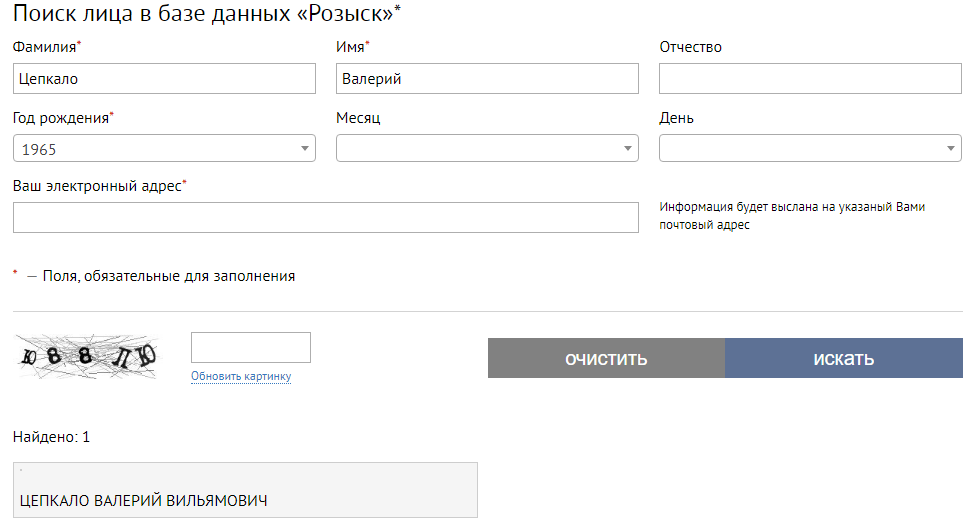Screen dimensions: 977x529
Task: Click the Найдено: 1 results count
Action: 52,437
